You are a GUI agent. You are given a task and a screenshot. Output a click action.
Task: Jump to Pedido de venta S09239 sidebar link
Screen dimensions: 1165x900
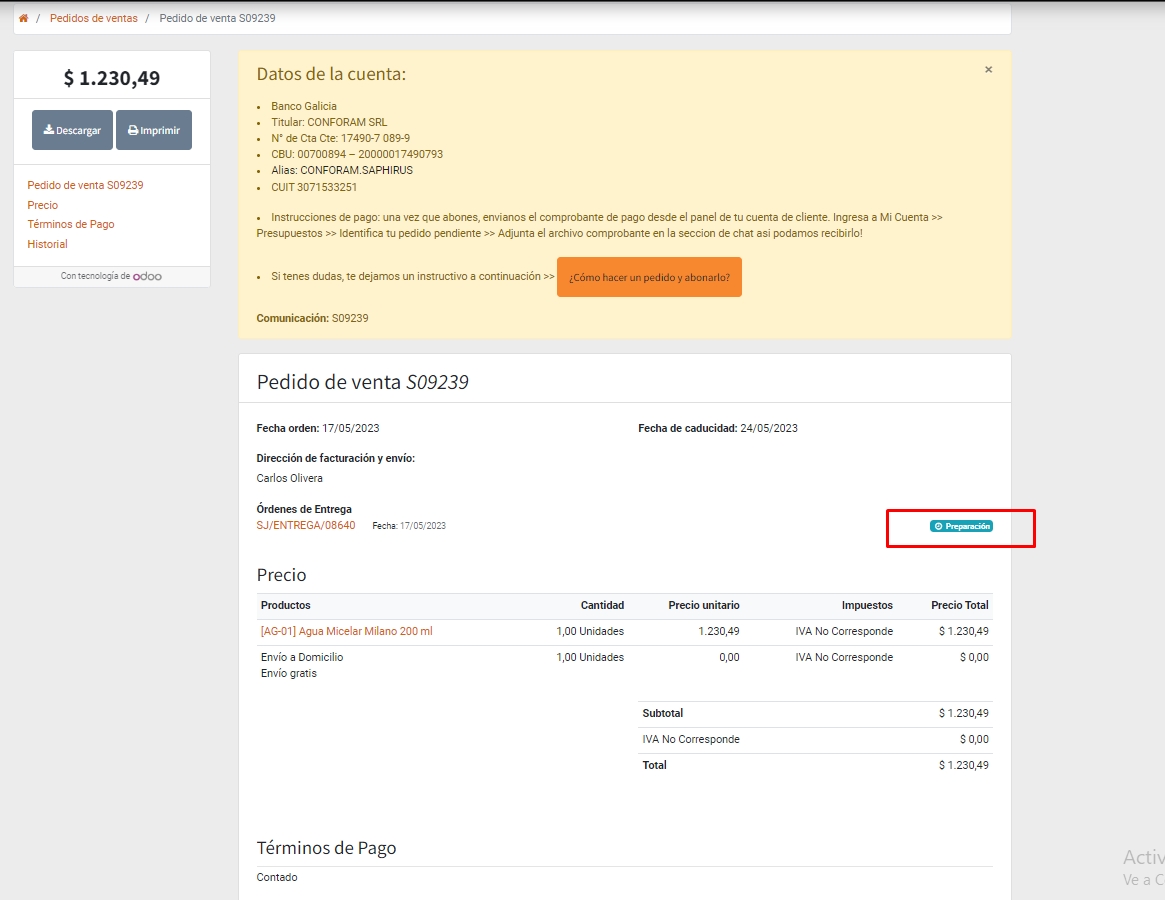click(85, 185)
